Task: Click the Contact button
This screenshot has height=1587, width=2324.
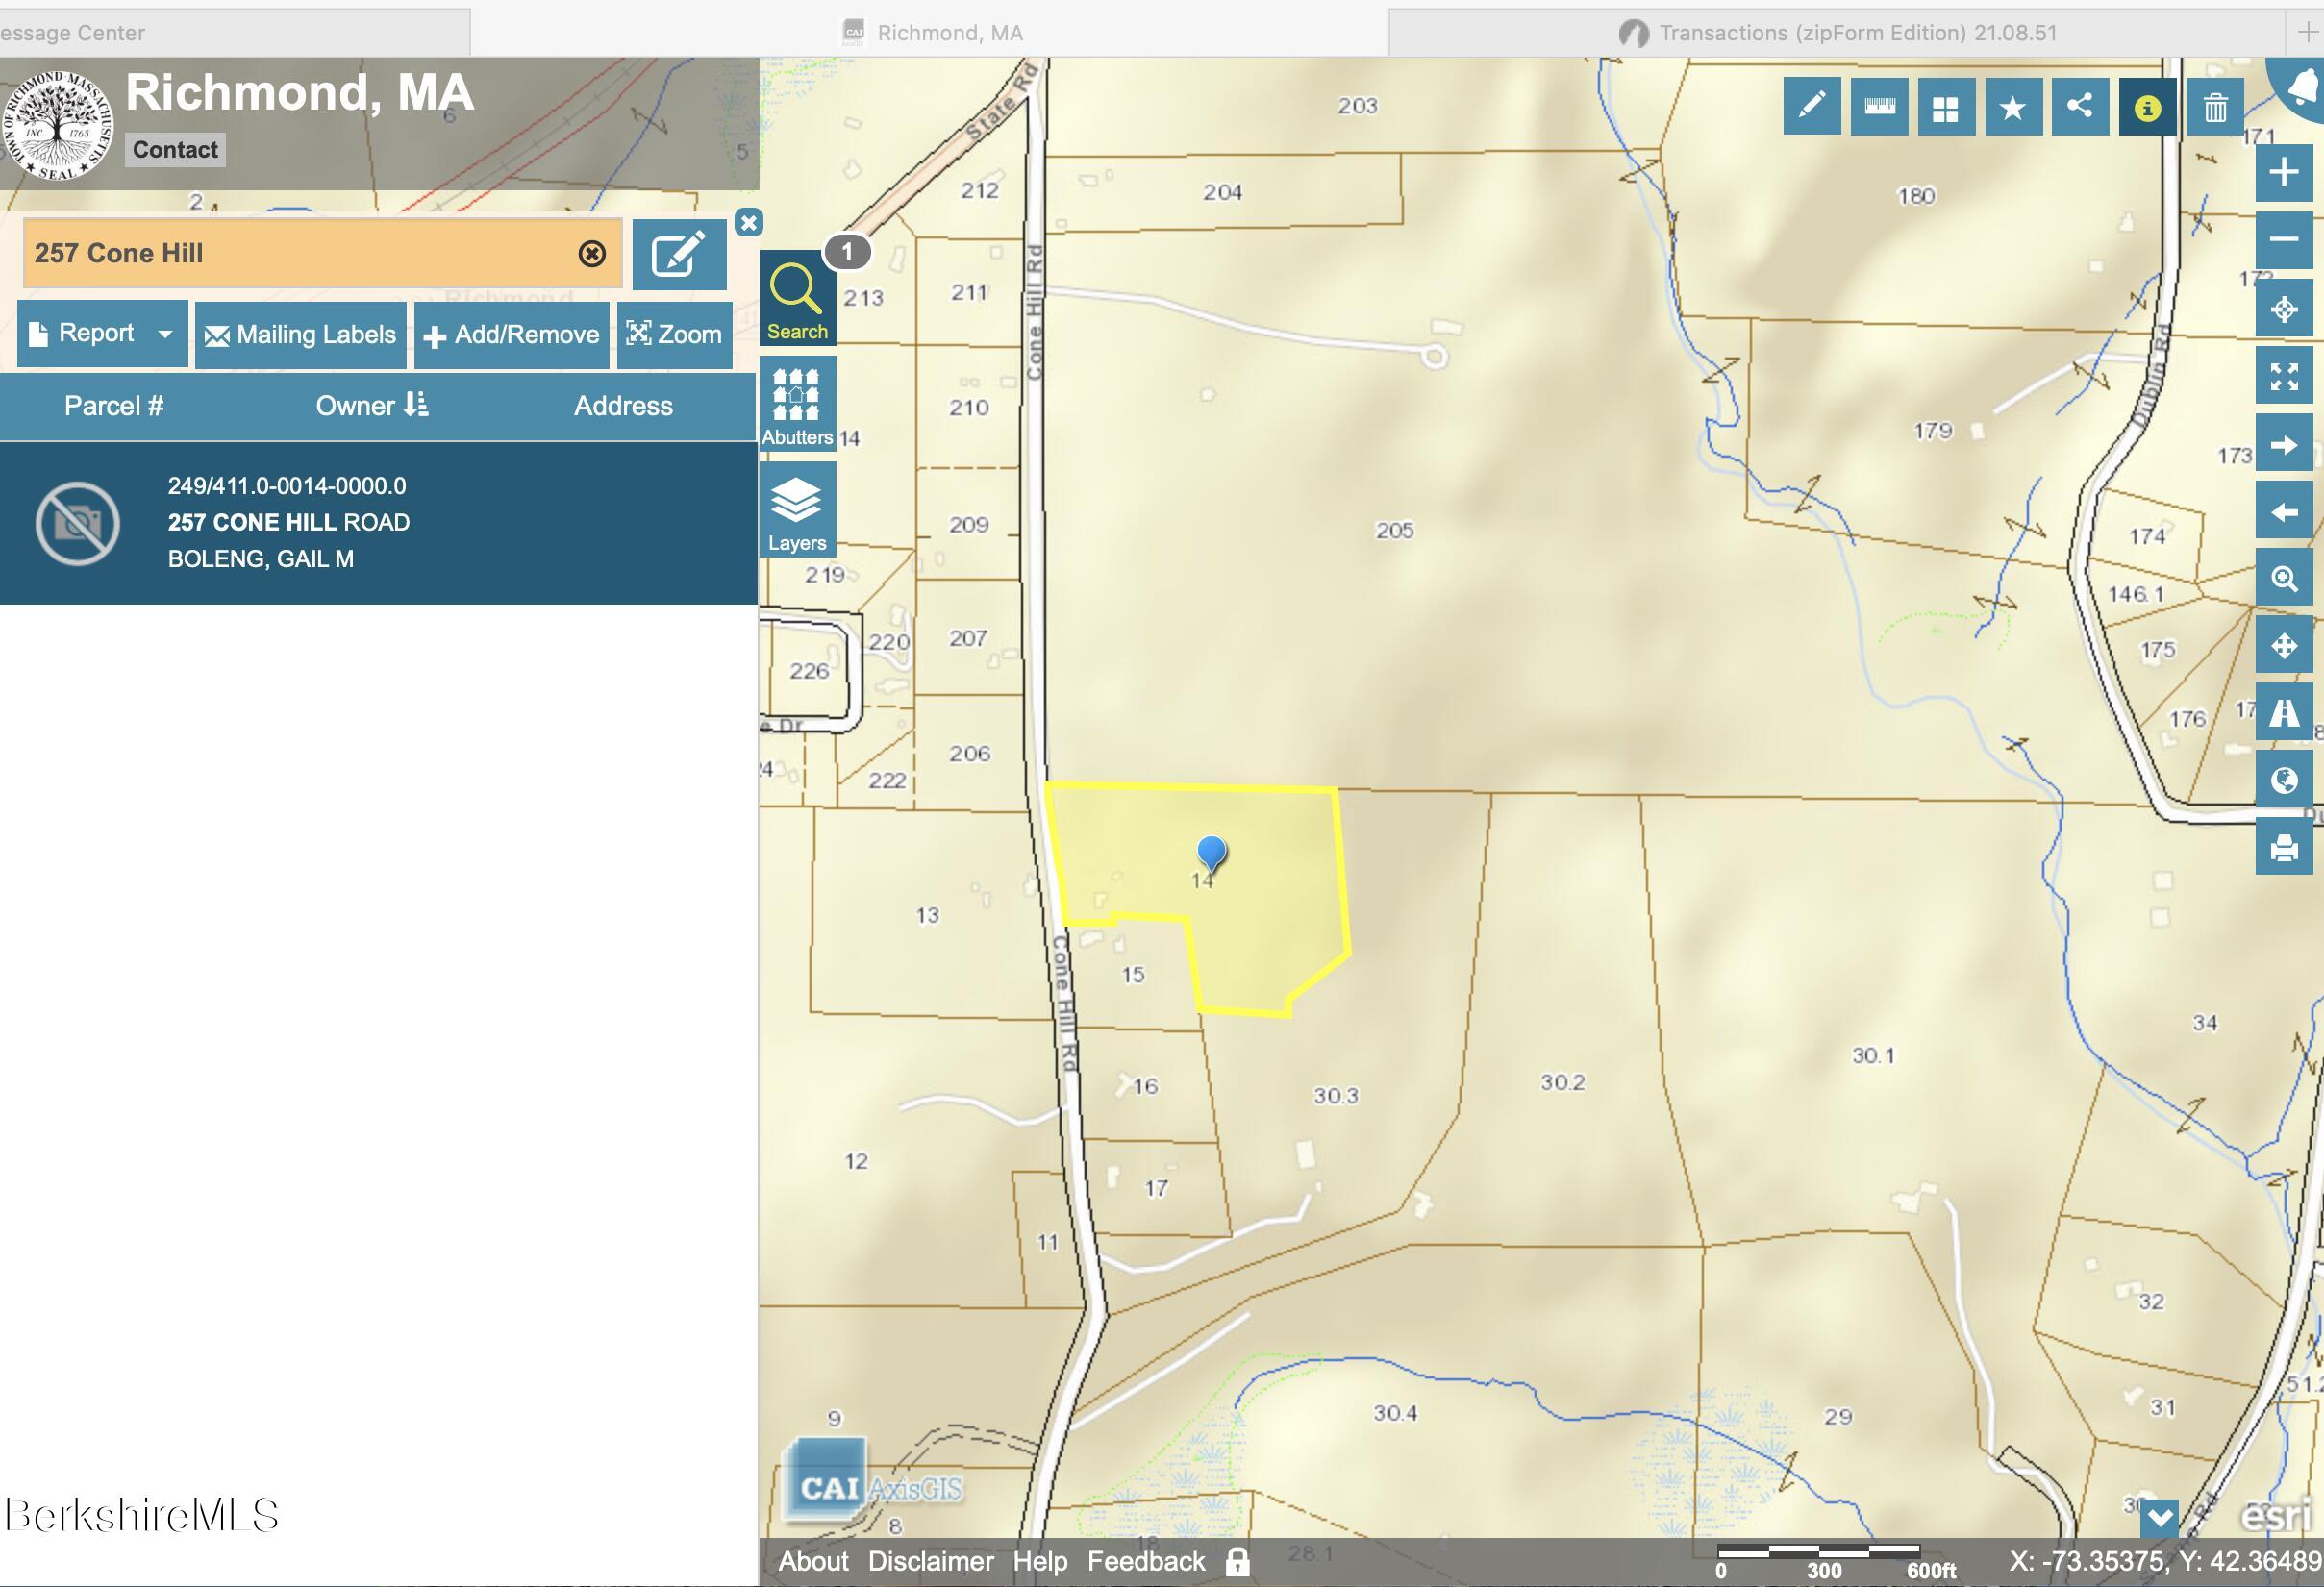Action: tap(175, 150)
